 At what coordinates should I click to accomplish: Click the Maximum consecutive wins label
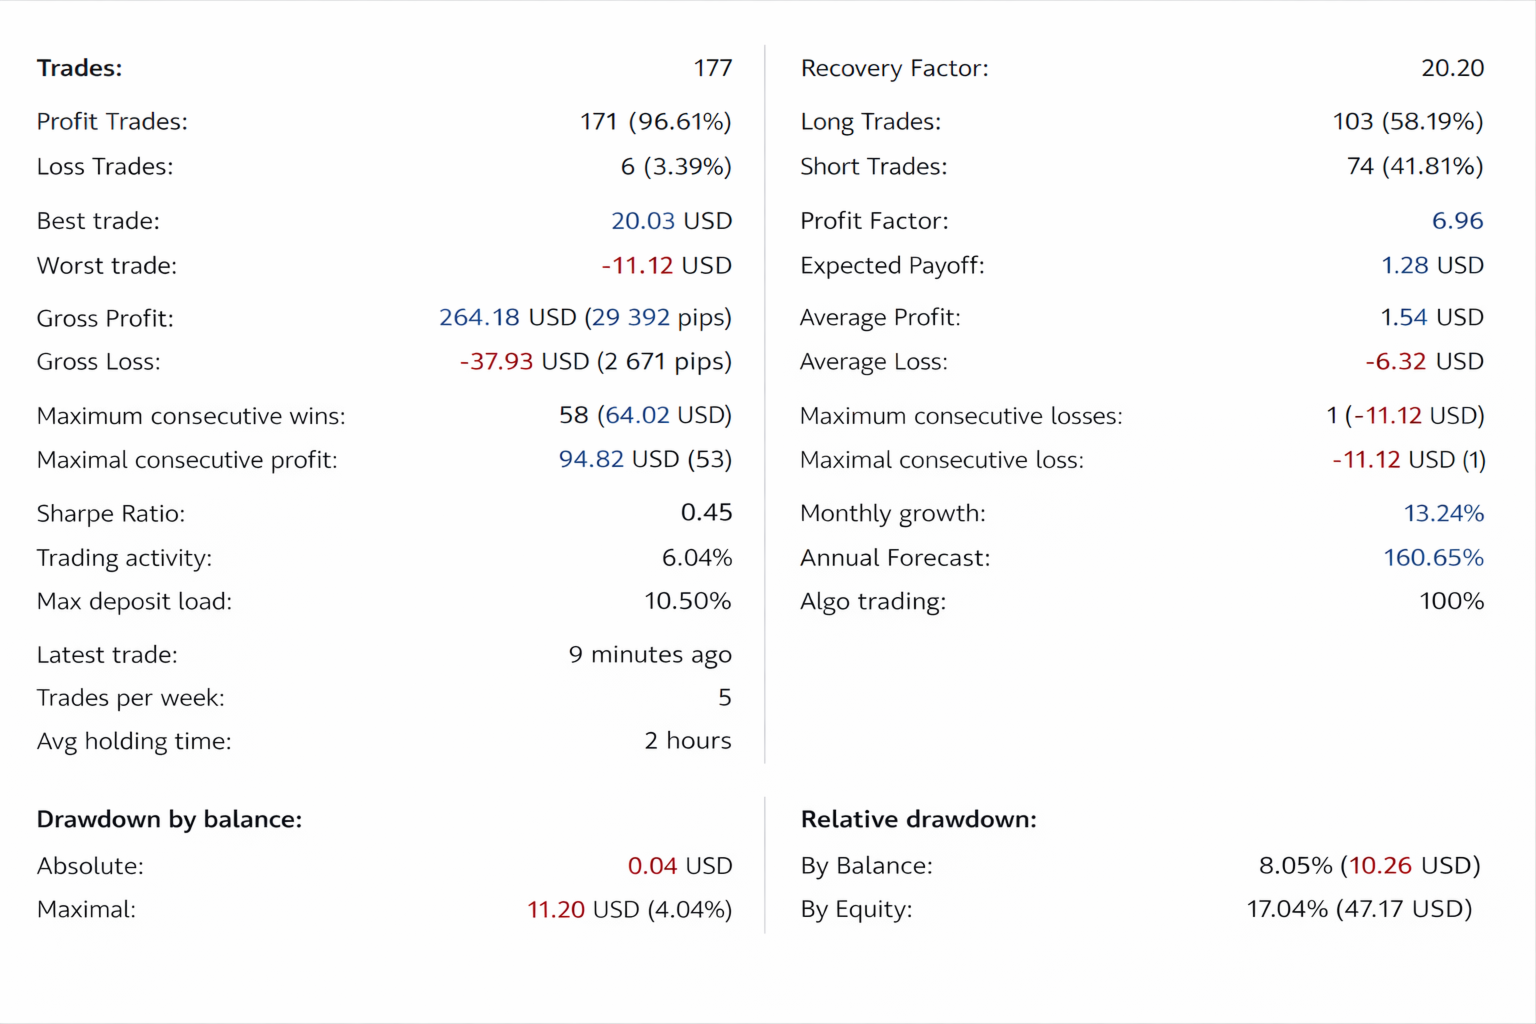coord(191,416)
